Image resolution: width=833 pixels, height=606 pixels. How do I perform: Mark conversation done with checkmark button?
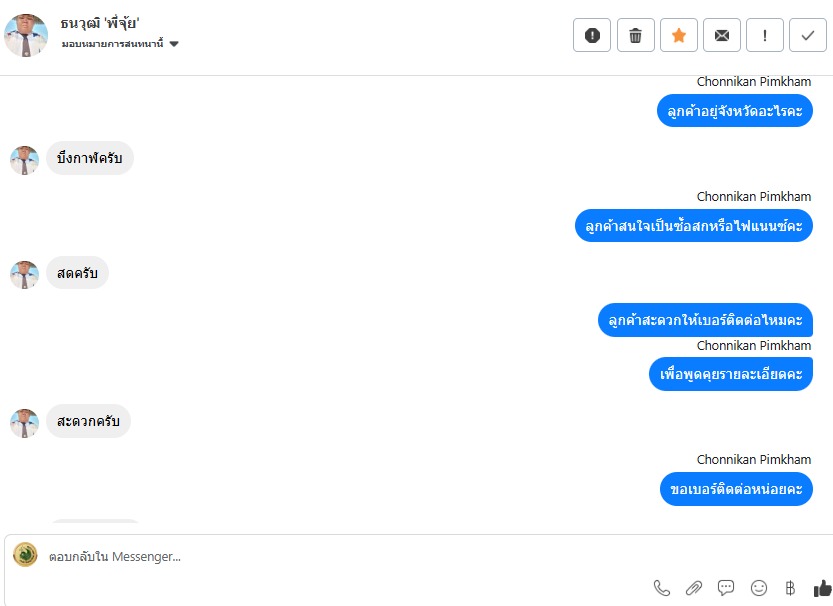808,35
